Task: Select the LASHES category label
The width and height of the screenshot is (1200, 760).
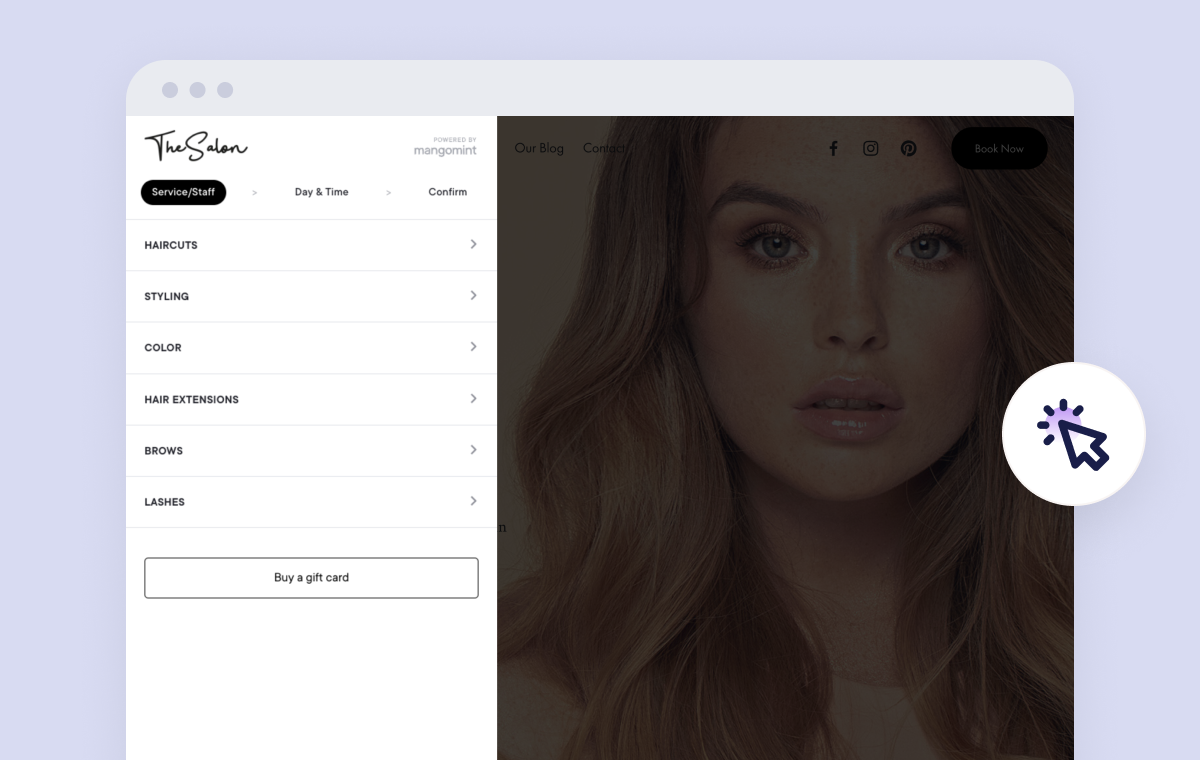Action: [165, 502]
